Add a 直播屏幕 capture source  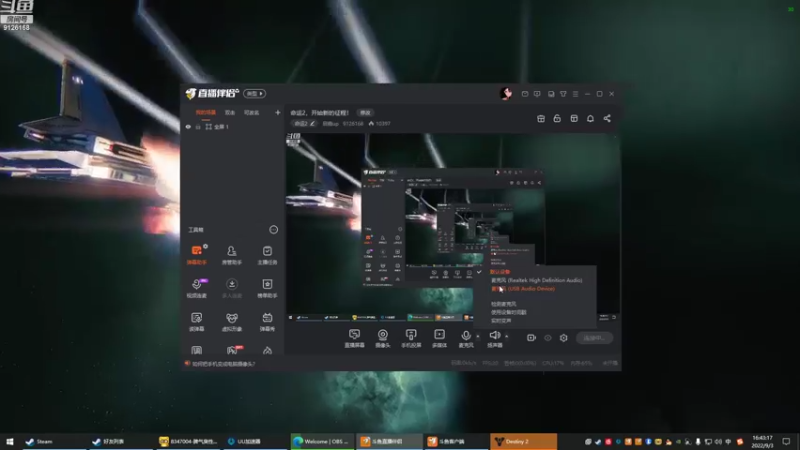354,338
